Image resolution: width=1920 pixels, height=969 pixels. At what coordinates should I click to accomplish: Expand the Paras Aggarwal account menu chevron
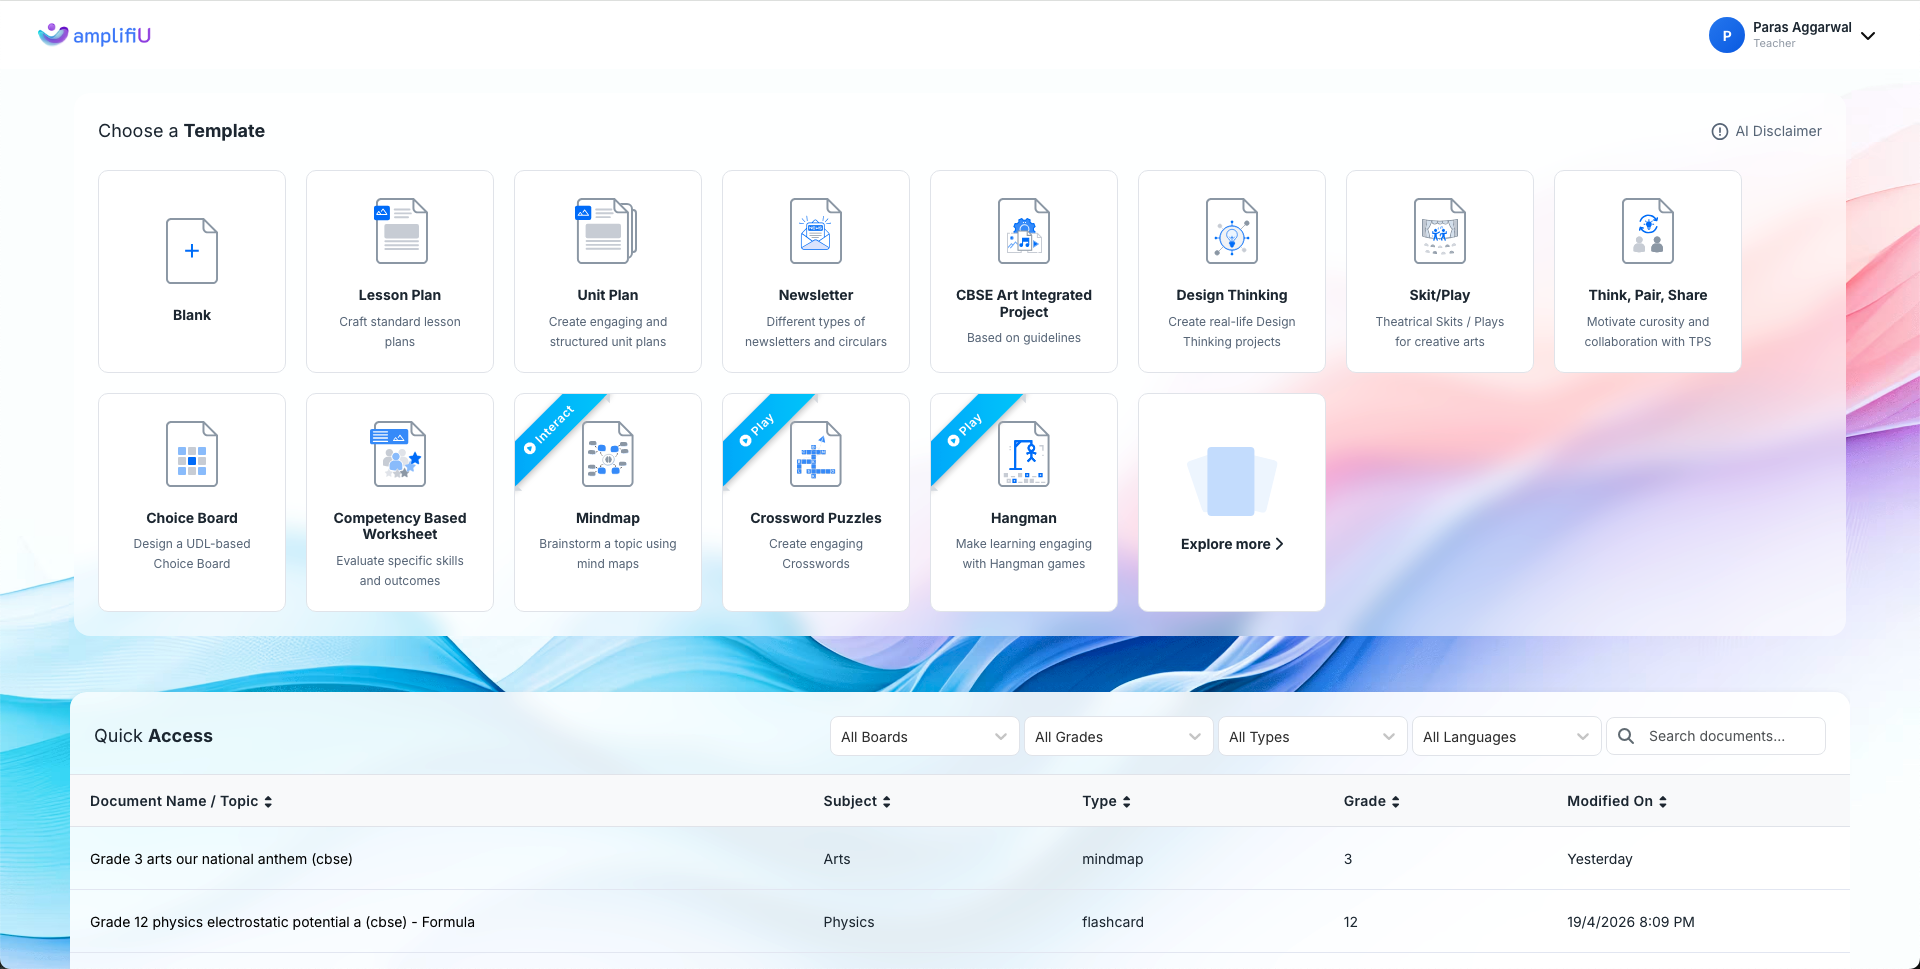[1868, 36]
